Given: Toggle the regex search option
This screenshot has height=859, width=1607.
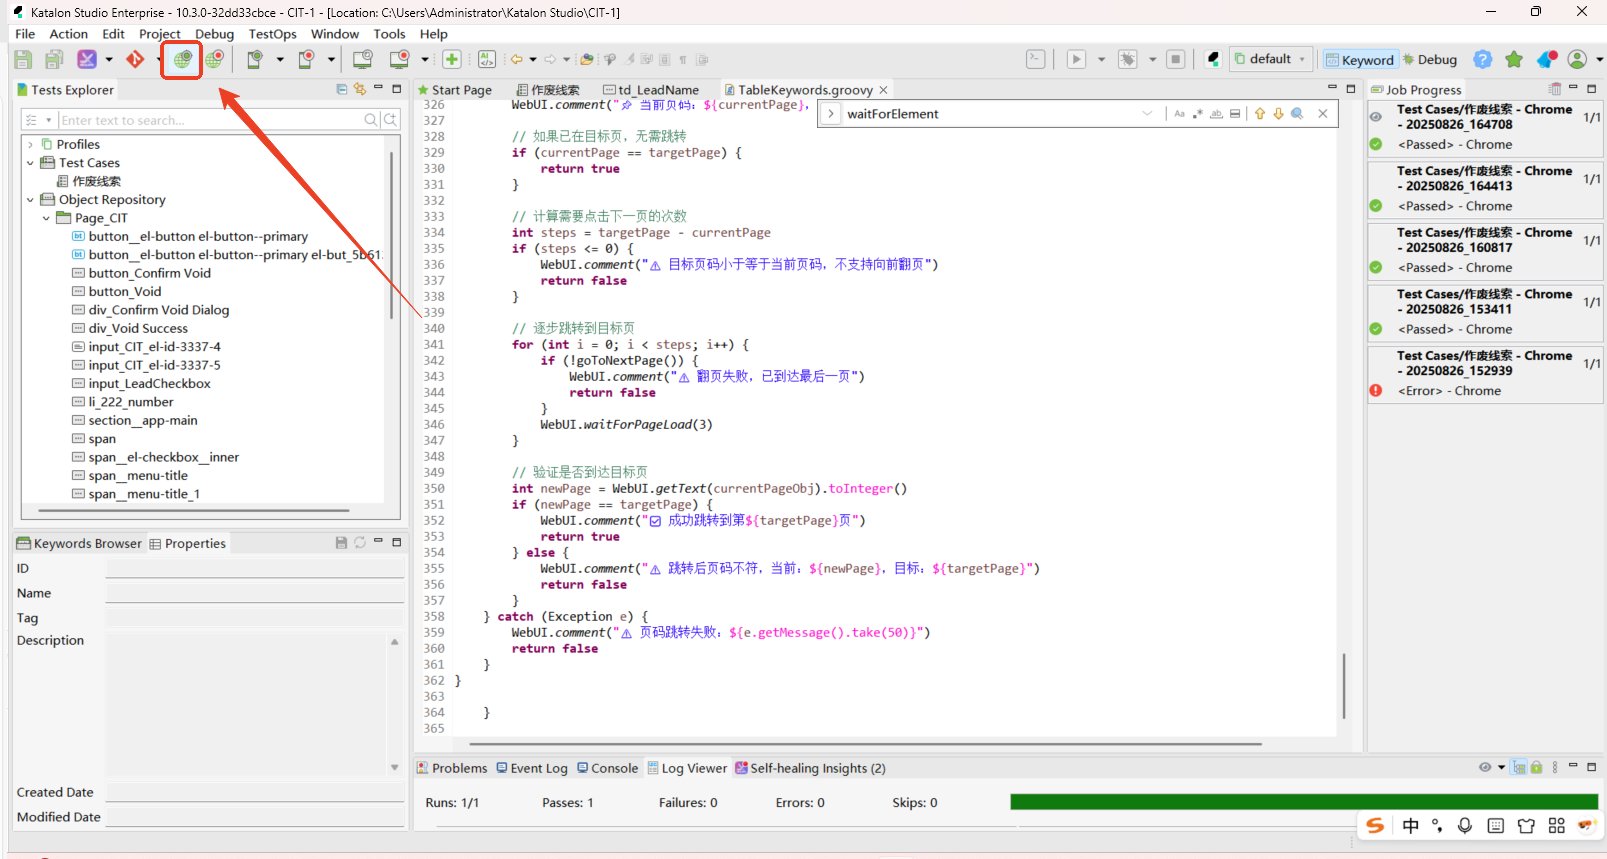Looking at the screenshot, I should click(x=1198, y=114).
